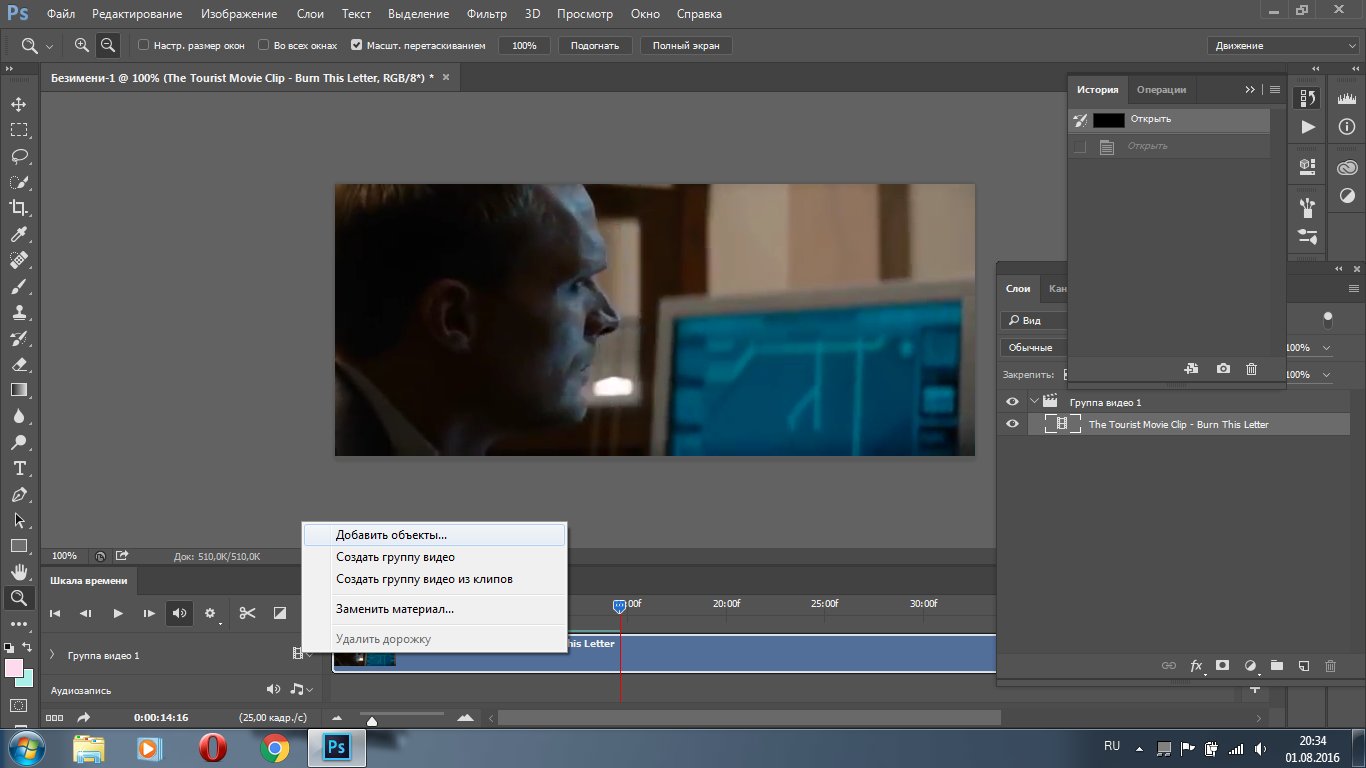
Task: Choose the zoom in mode in options bar
Action: pyautogui.click(x=82, y=45)
